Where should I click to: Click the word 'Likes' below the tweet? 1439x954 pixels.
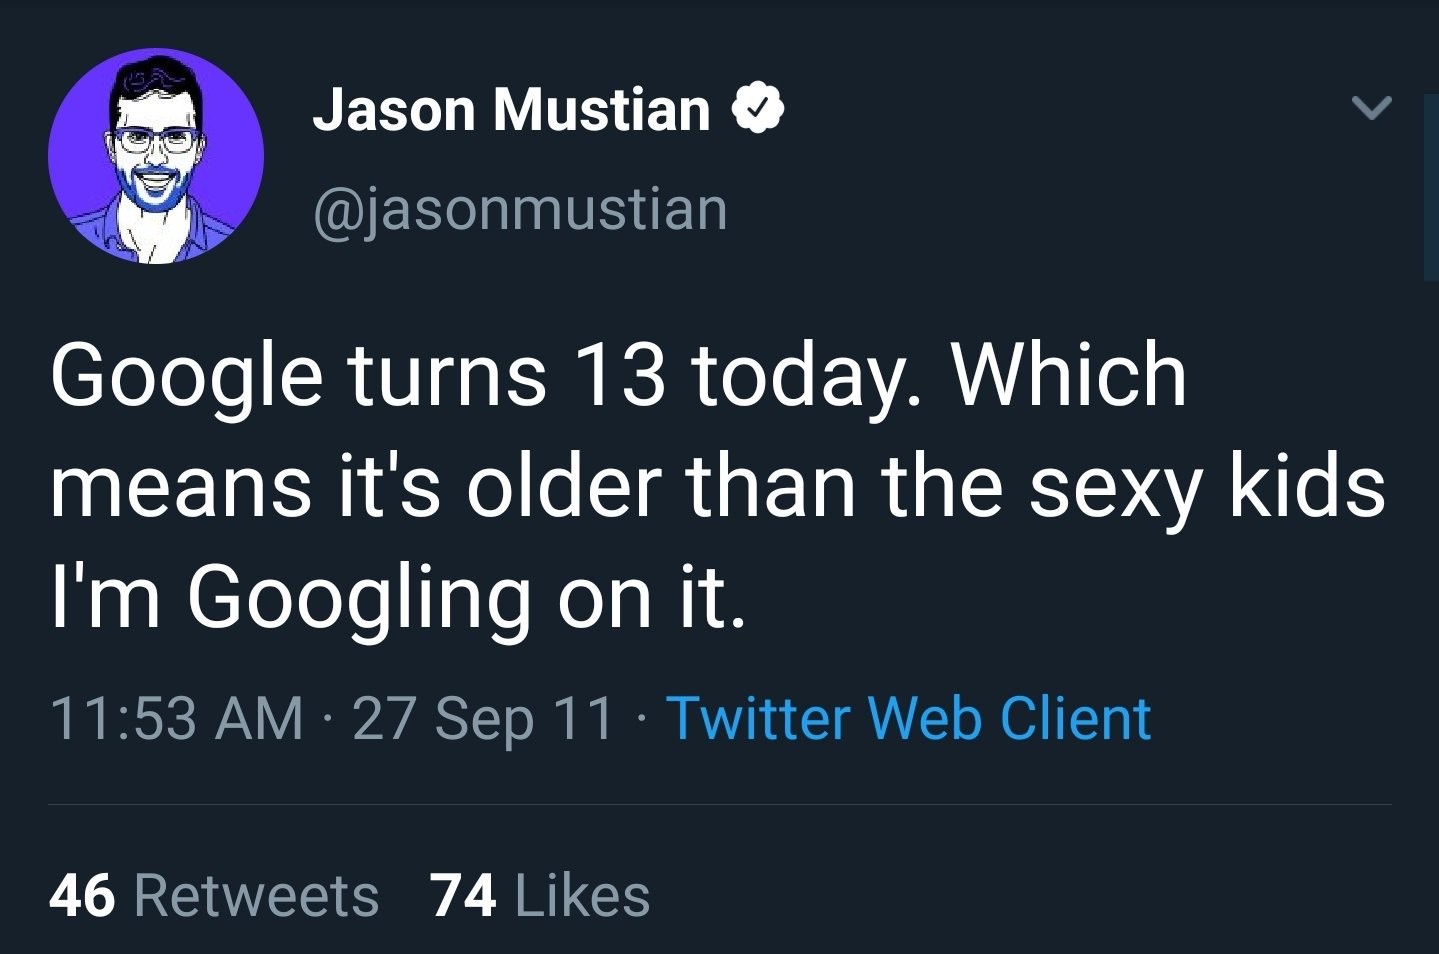(582, 894)
